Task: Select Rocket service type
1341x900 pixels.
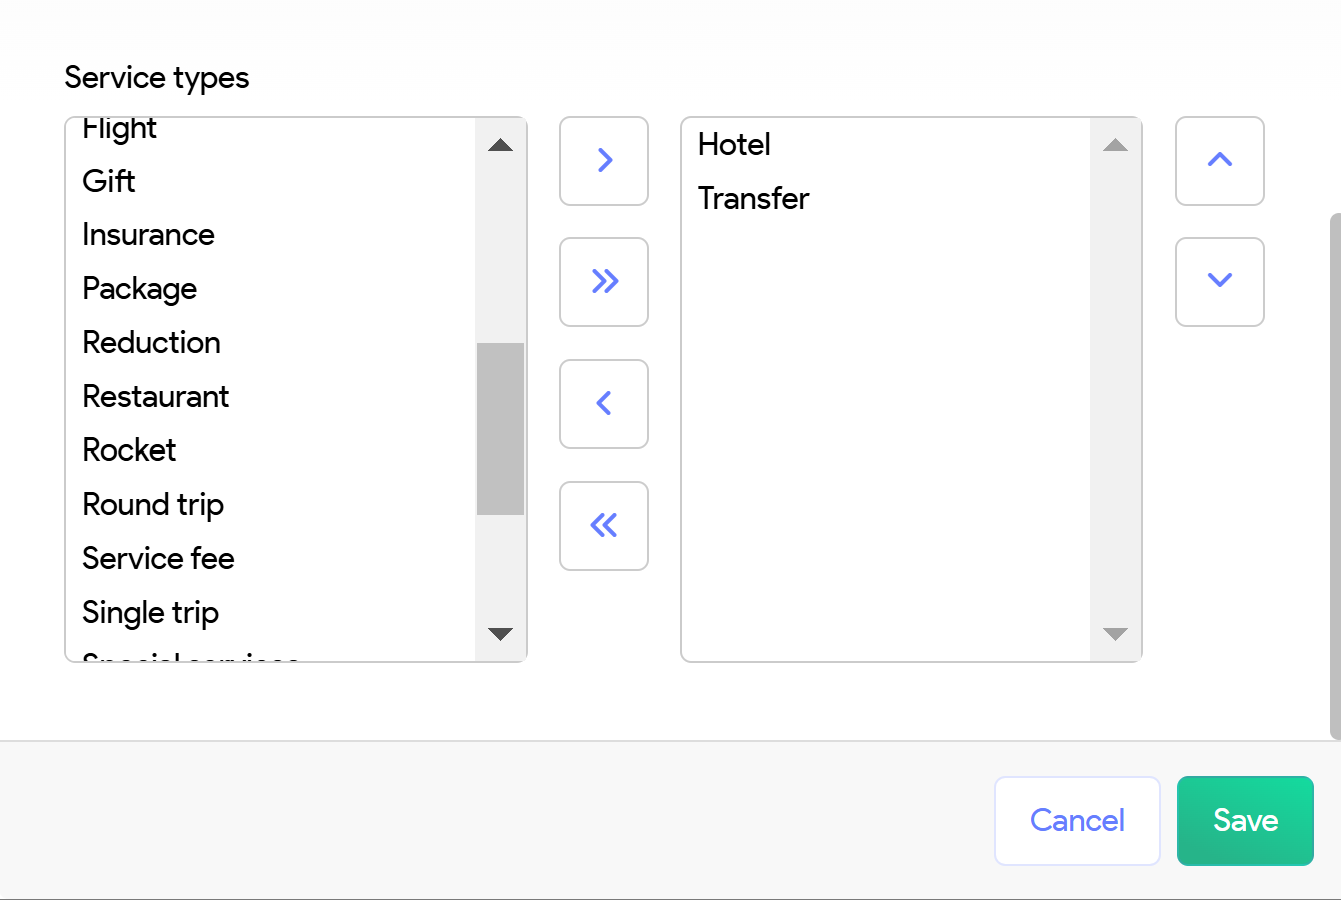Action: coord(130,451)
